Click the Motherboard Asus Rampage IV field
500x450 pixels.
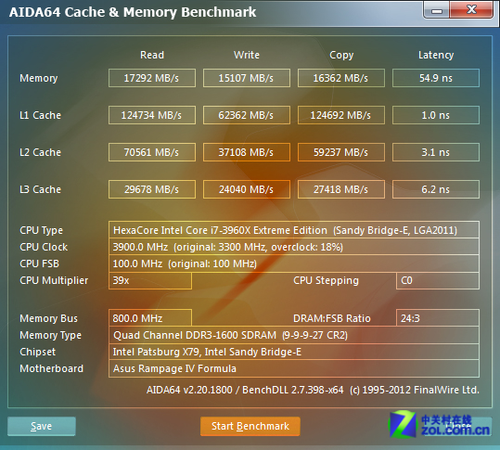click(294, 368)
